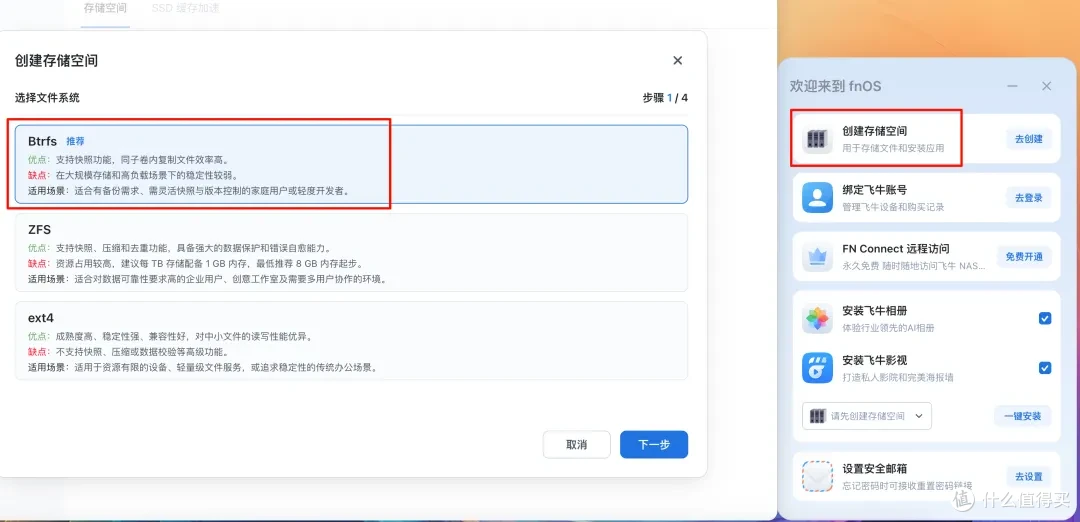Image resolution: width=1080 pixels, height=522 pixels.
Task: Click 去设置 for security mailbox
Action: point(1028,477)
